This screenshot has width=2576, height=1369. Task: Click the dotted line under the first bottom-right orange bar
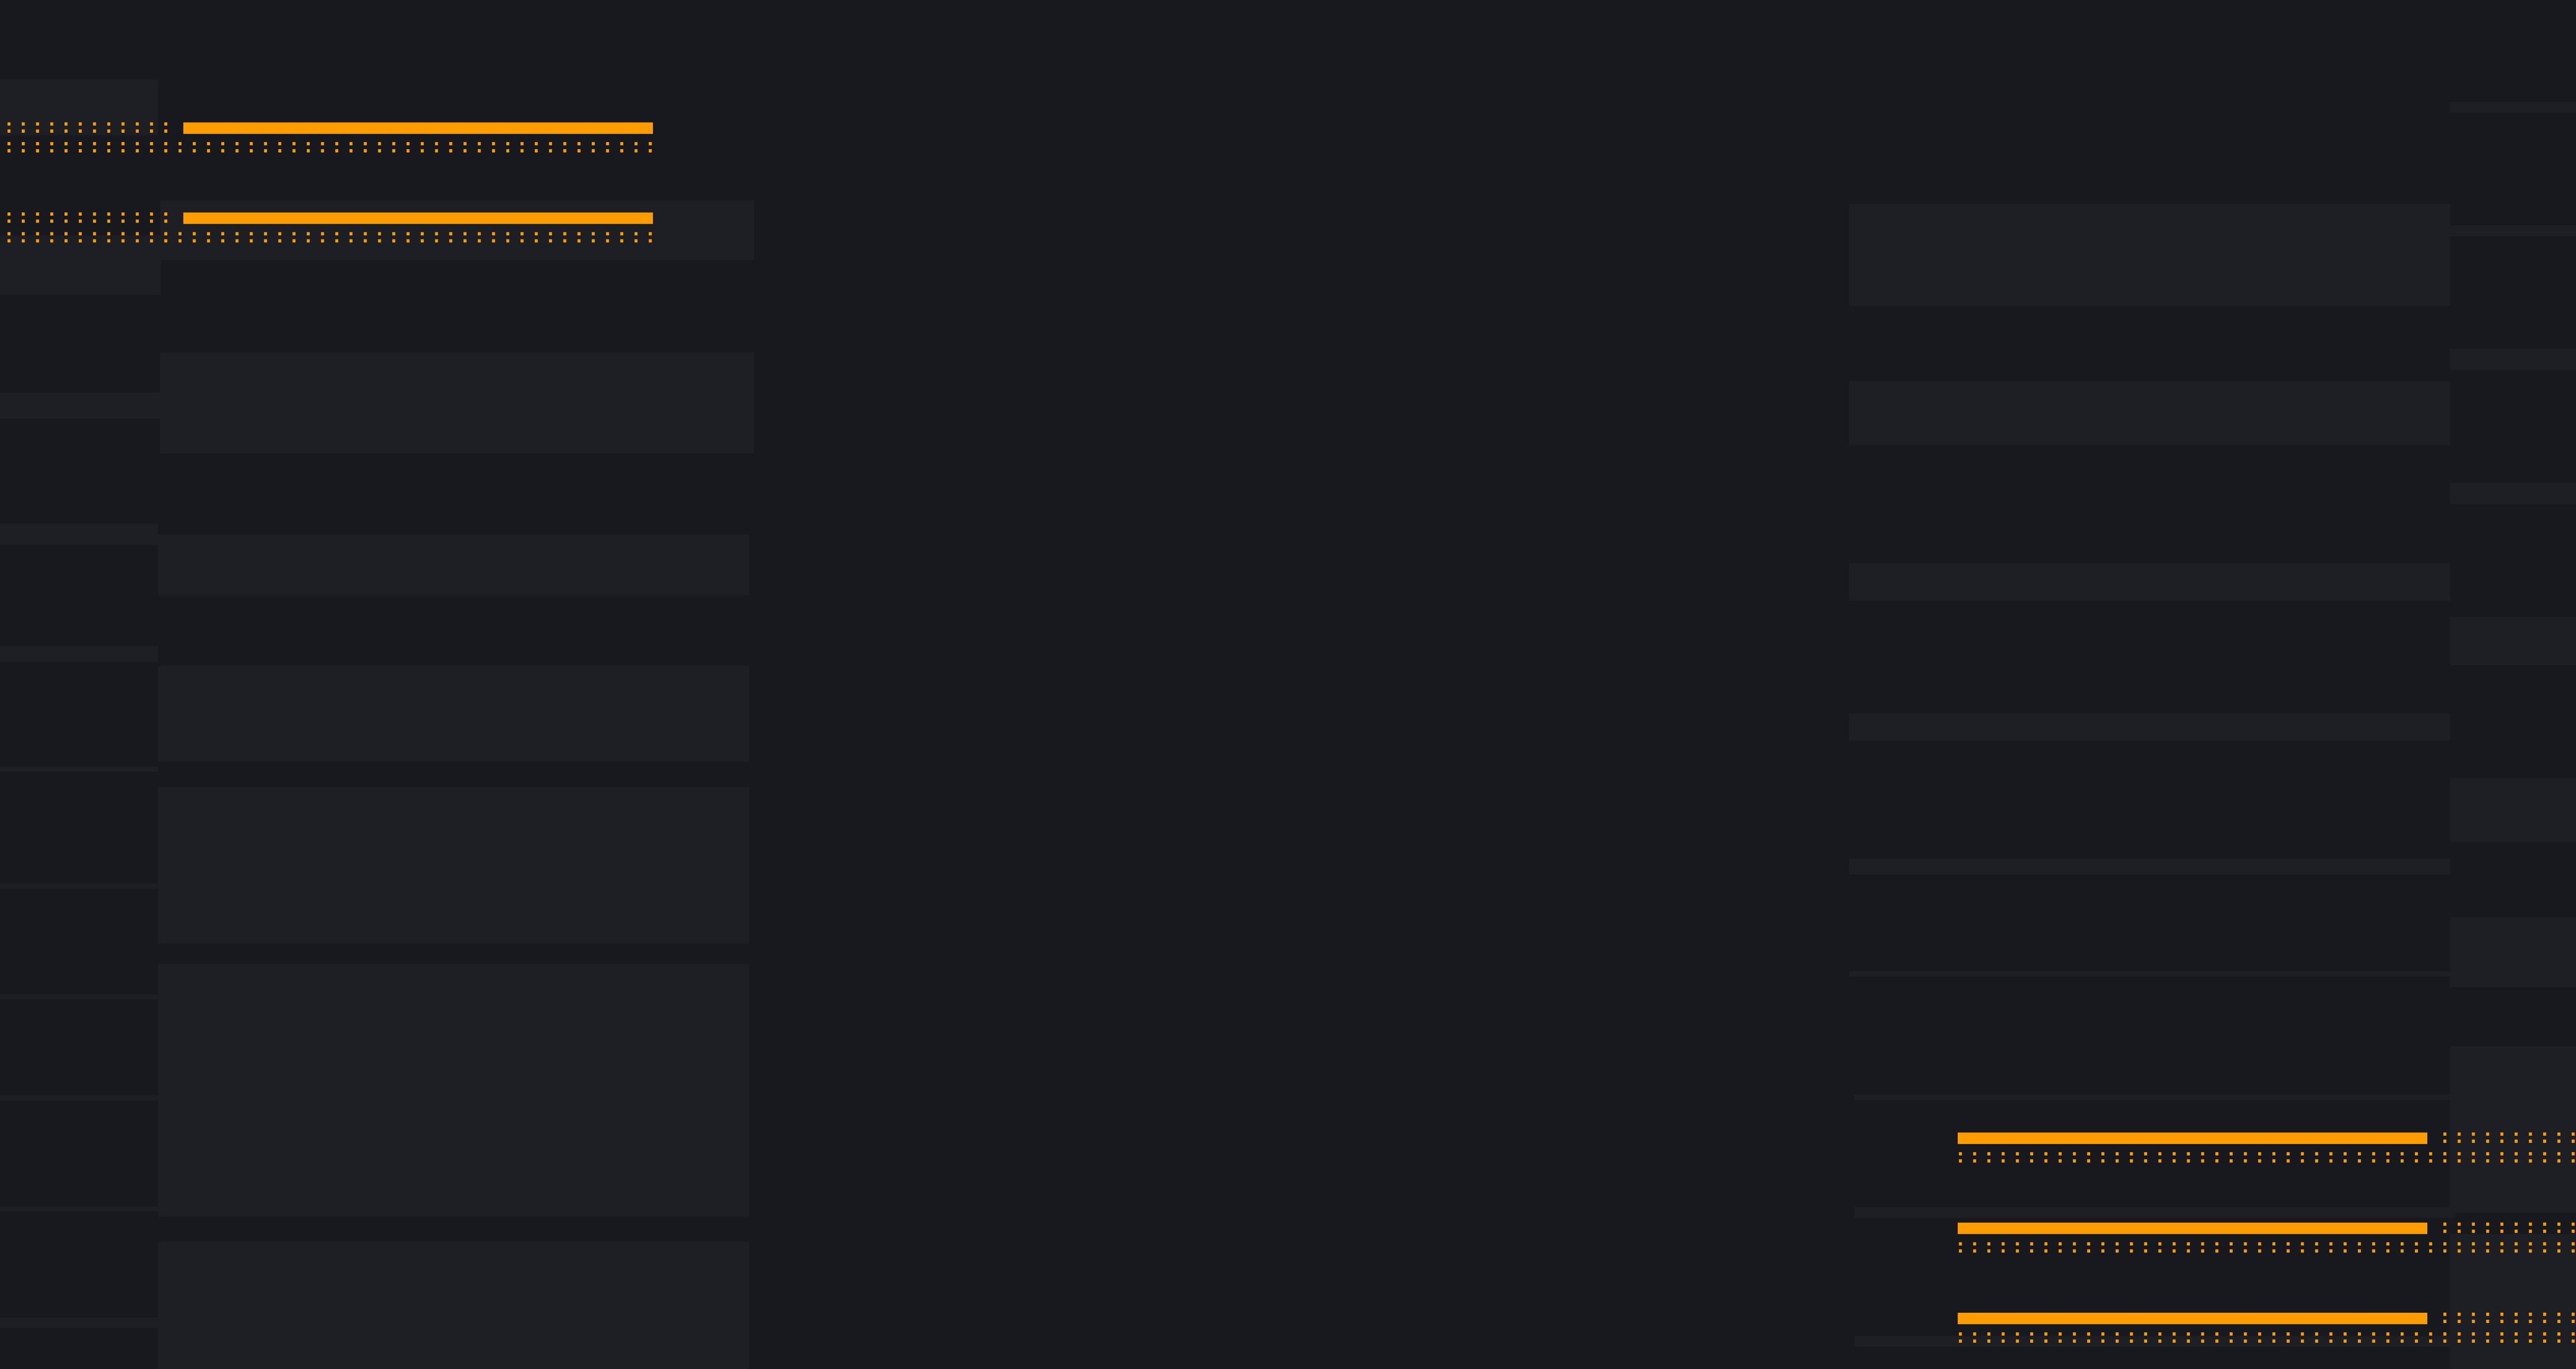pyautogui.click(x=2266, y=1157)
